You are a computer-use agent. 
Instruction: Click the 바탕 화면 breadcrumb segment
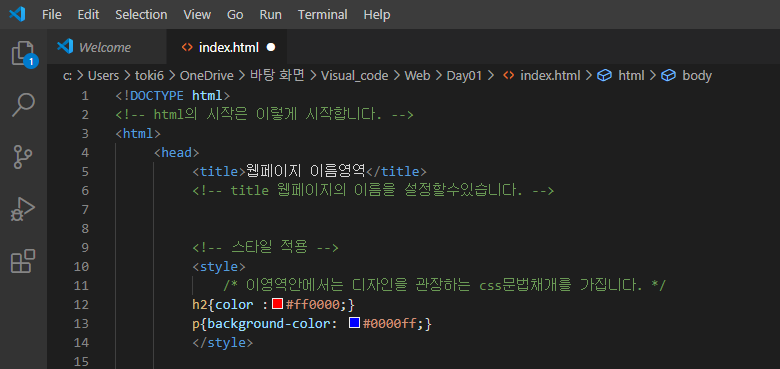pyautogui.click(x=277, y=76)
